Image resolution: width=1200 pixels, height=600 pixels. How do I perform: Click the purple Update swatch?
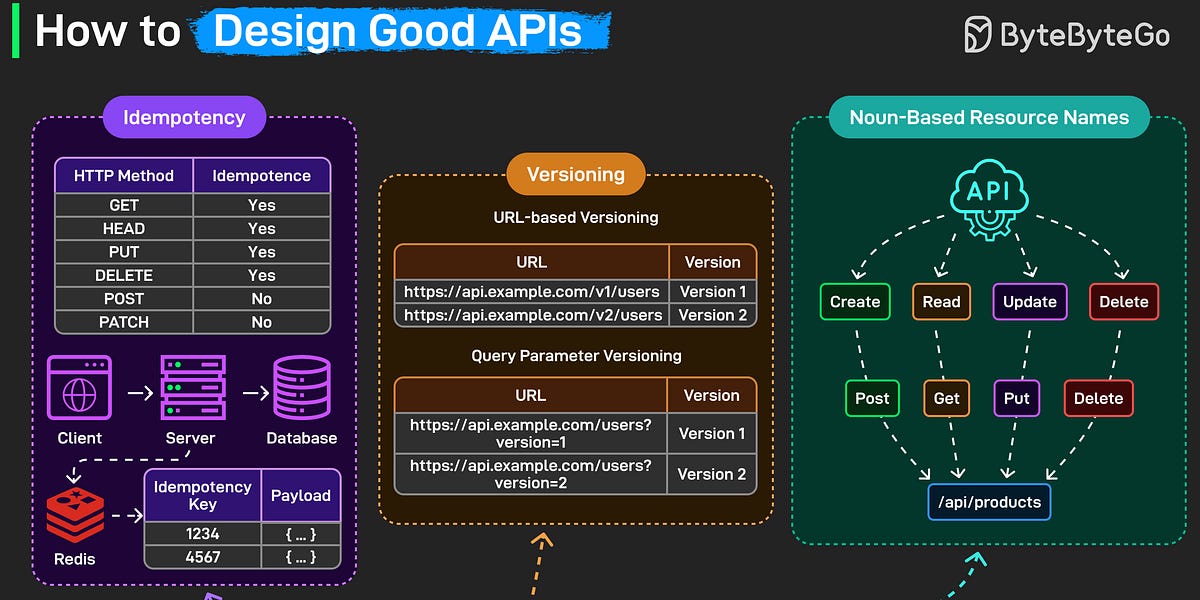click(1030, 301)
